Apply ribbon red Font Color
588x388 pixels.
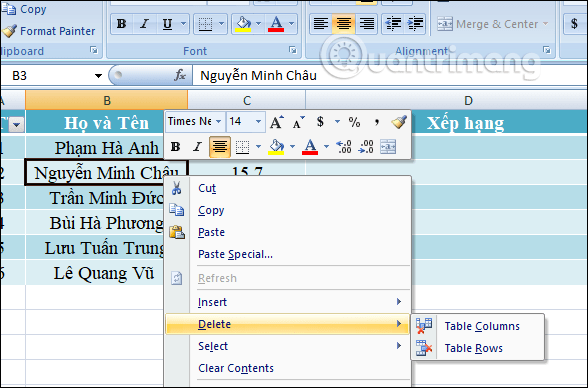click(276, 24)
